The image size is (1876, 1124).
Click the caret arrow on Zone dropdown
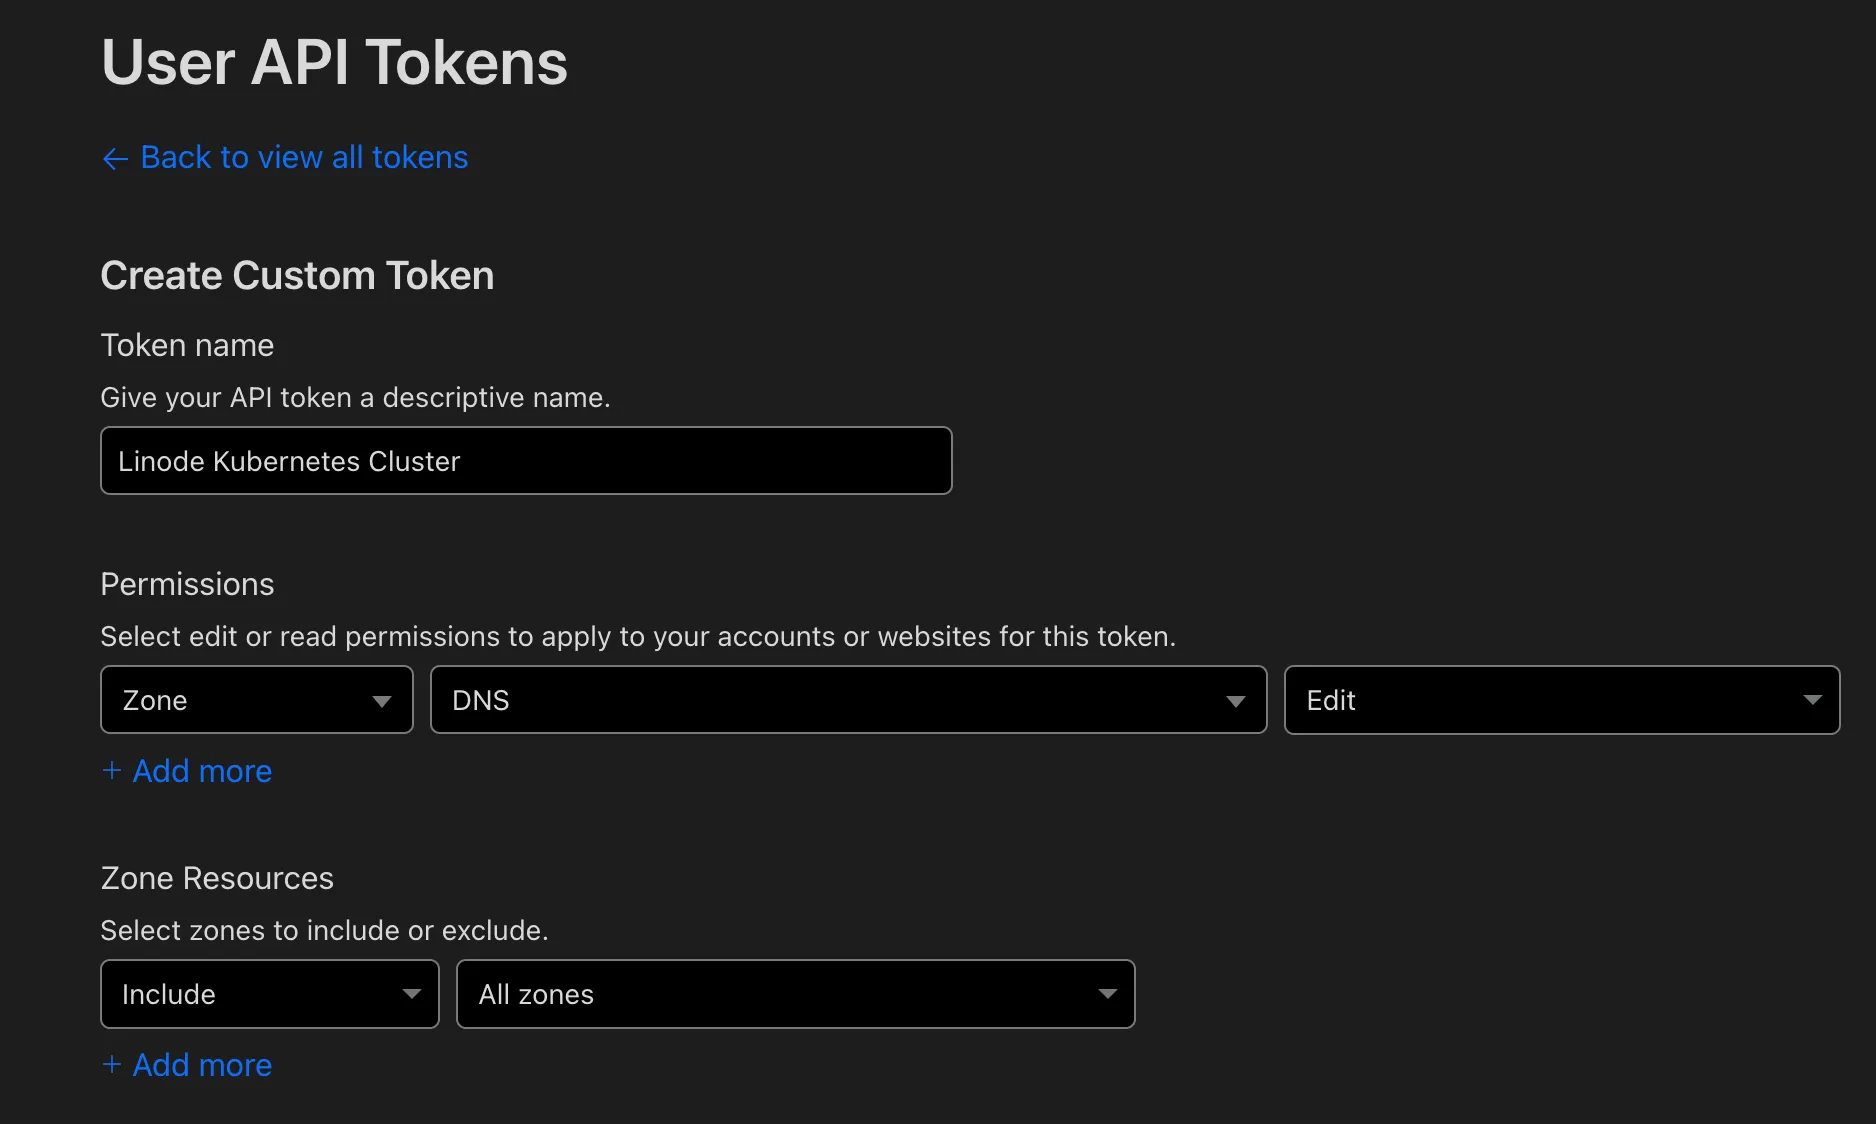(x=381, y=701)
